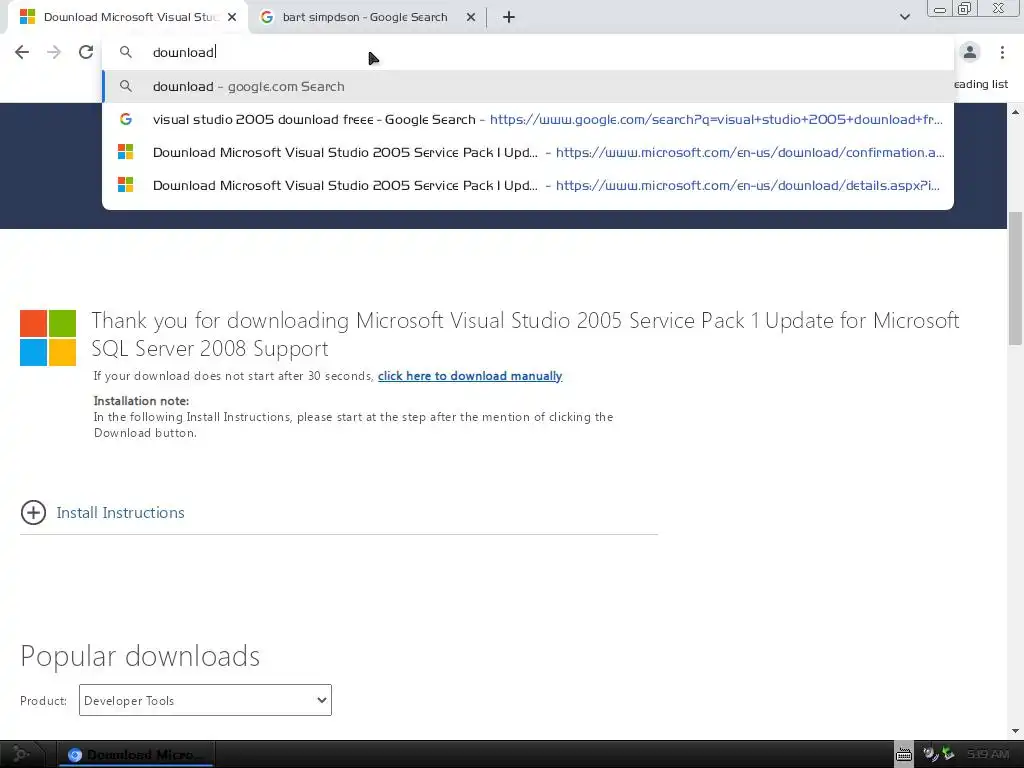
Task: Open the Chrome three-dot menu
Action: tap(1002, 52)
